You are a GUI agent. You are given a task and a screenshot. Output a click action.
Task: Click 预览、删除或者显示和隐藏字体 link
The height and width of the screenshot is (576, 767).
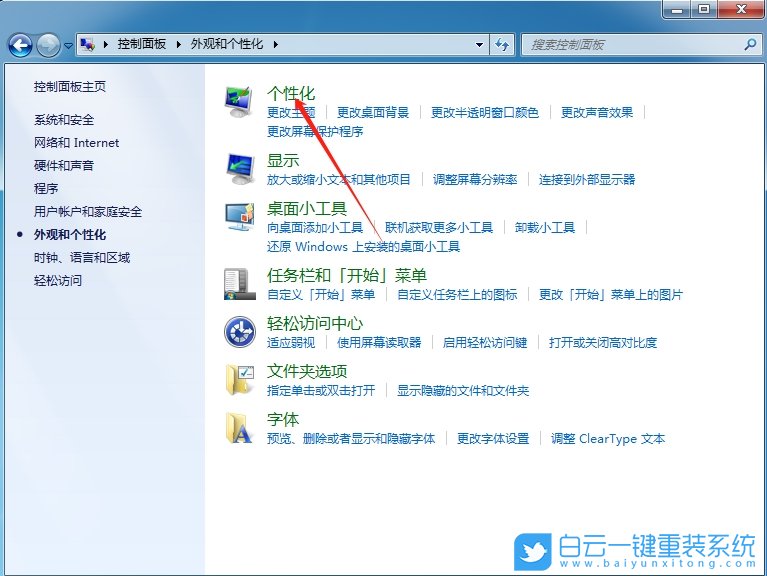[x=351, y=439]
